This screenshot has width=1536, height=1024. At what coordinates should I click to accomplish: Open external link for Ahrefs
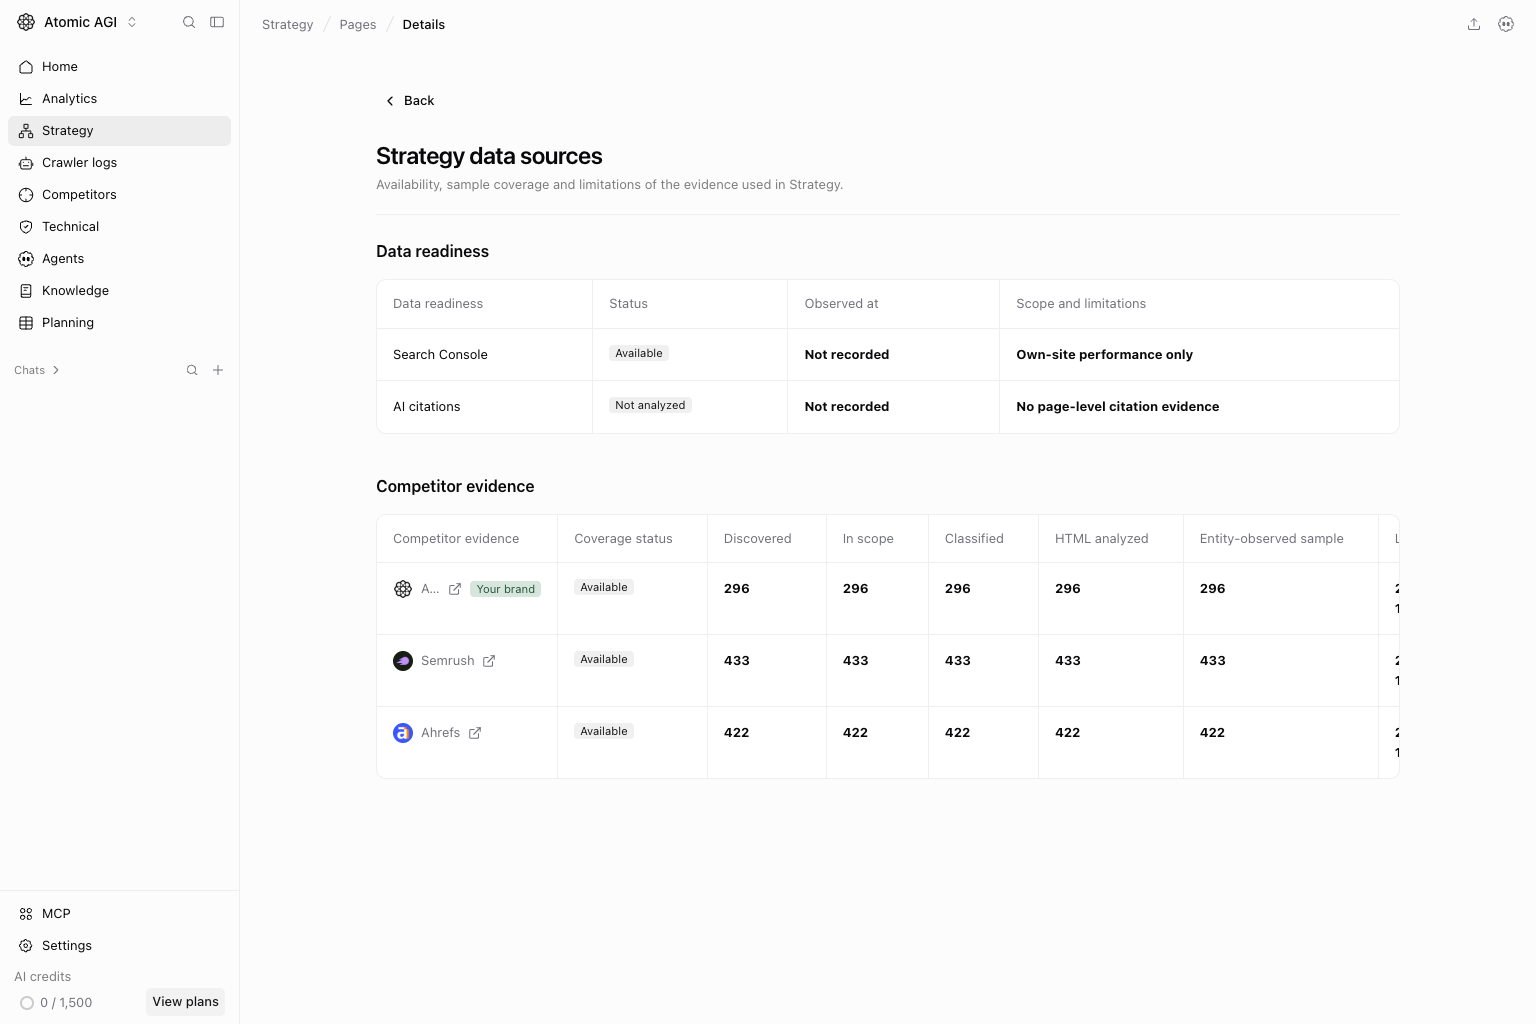pos(475,733)
